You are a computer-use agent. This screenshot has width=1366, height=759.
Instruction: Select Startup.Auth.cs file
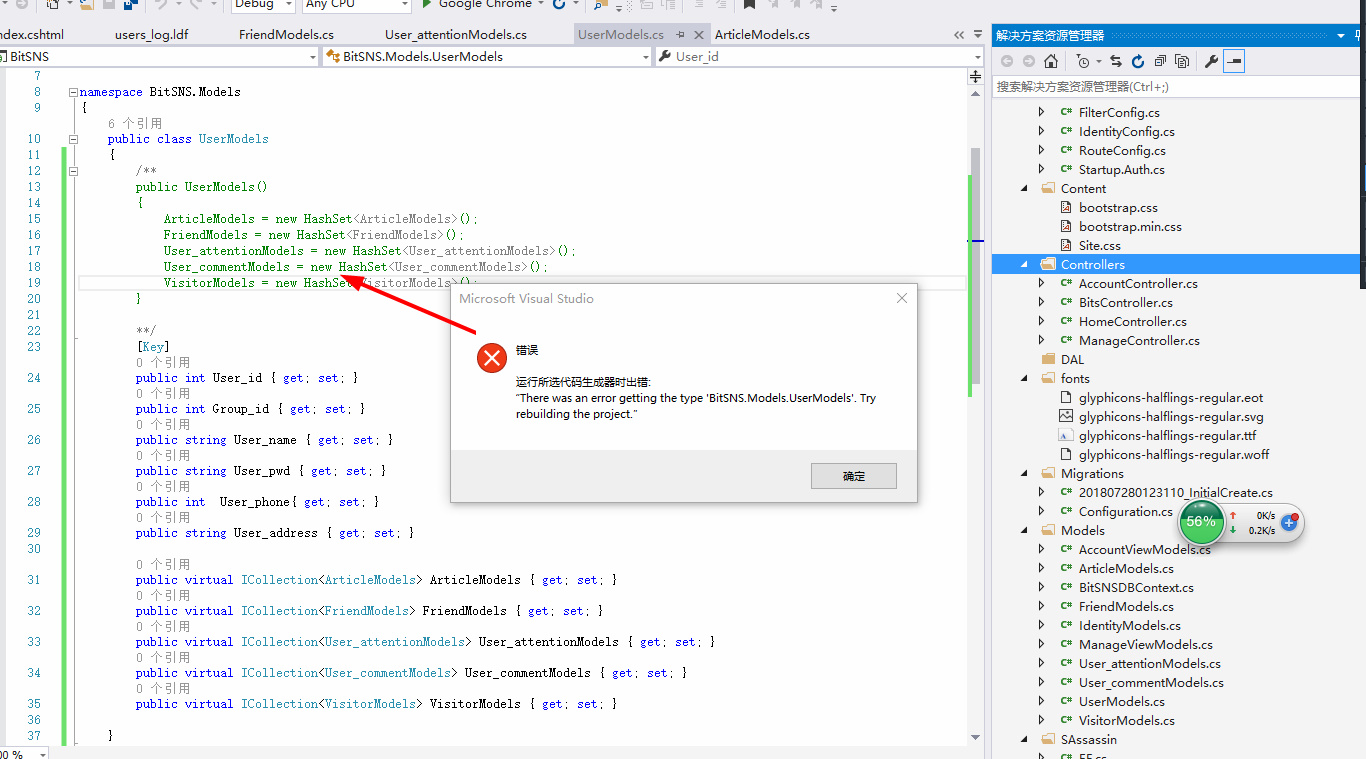point(1122,169)
